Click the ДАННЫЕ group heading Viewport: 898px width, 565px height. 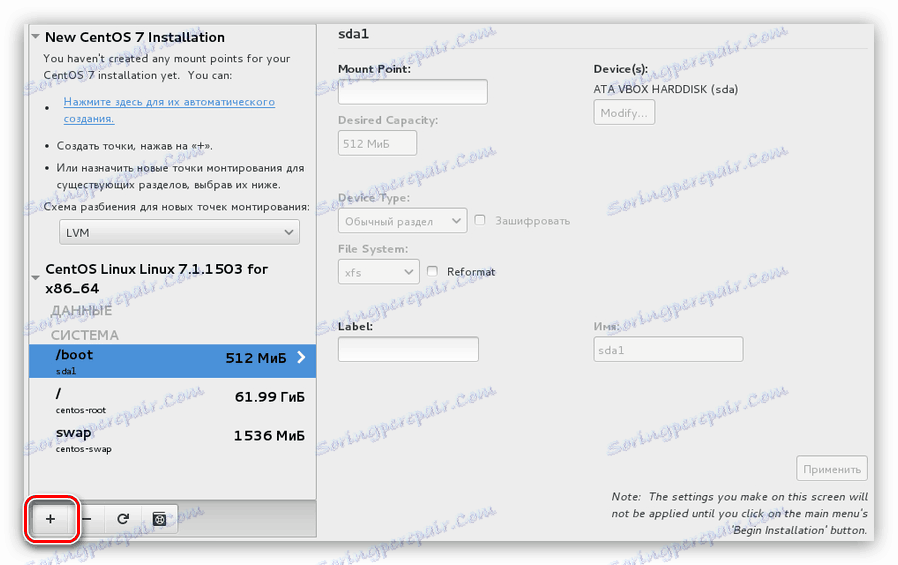81,311
